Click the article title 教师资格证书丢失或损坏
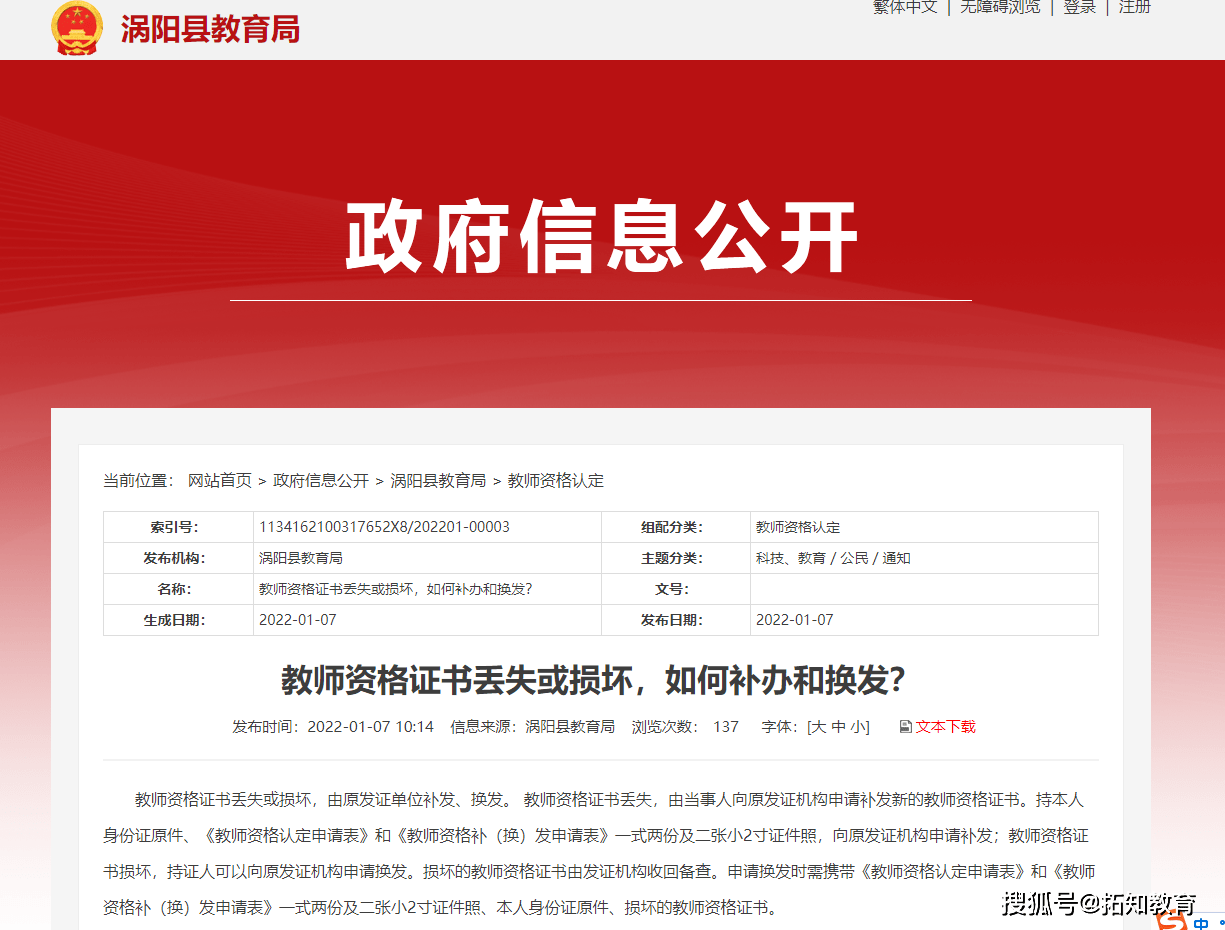 [593, 681]
